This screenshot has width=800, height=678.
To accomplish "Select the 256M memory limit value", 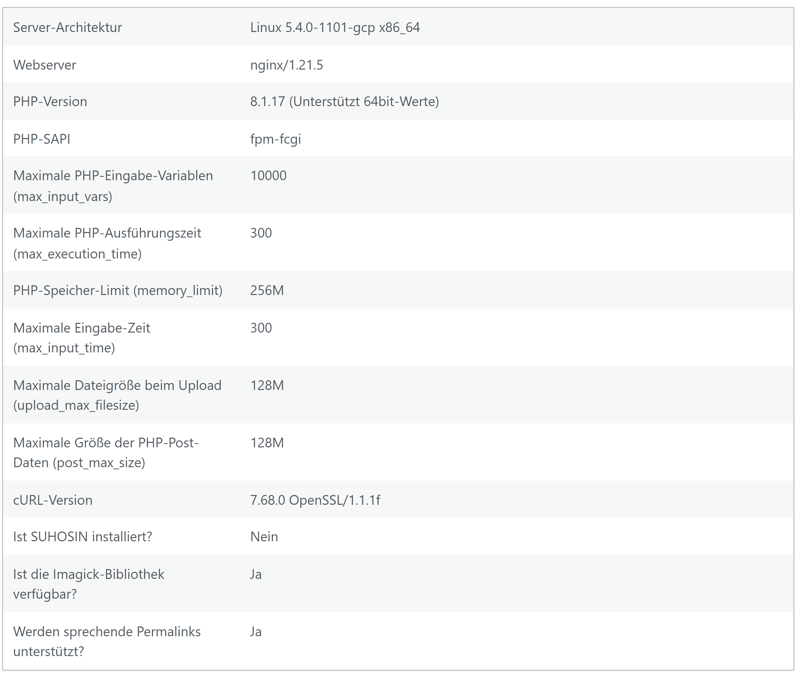I will coord(267,291).
